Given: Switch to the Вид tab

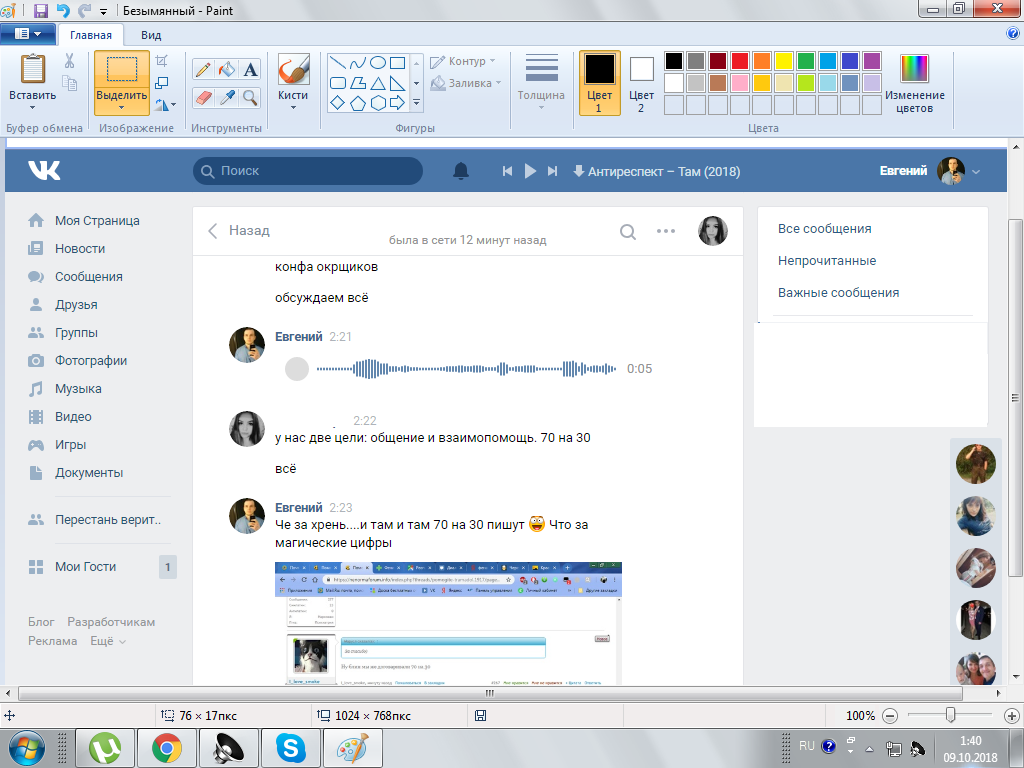Looking at the screenshot, I should click(151, 35).
